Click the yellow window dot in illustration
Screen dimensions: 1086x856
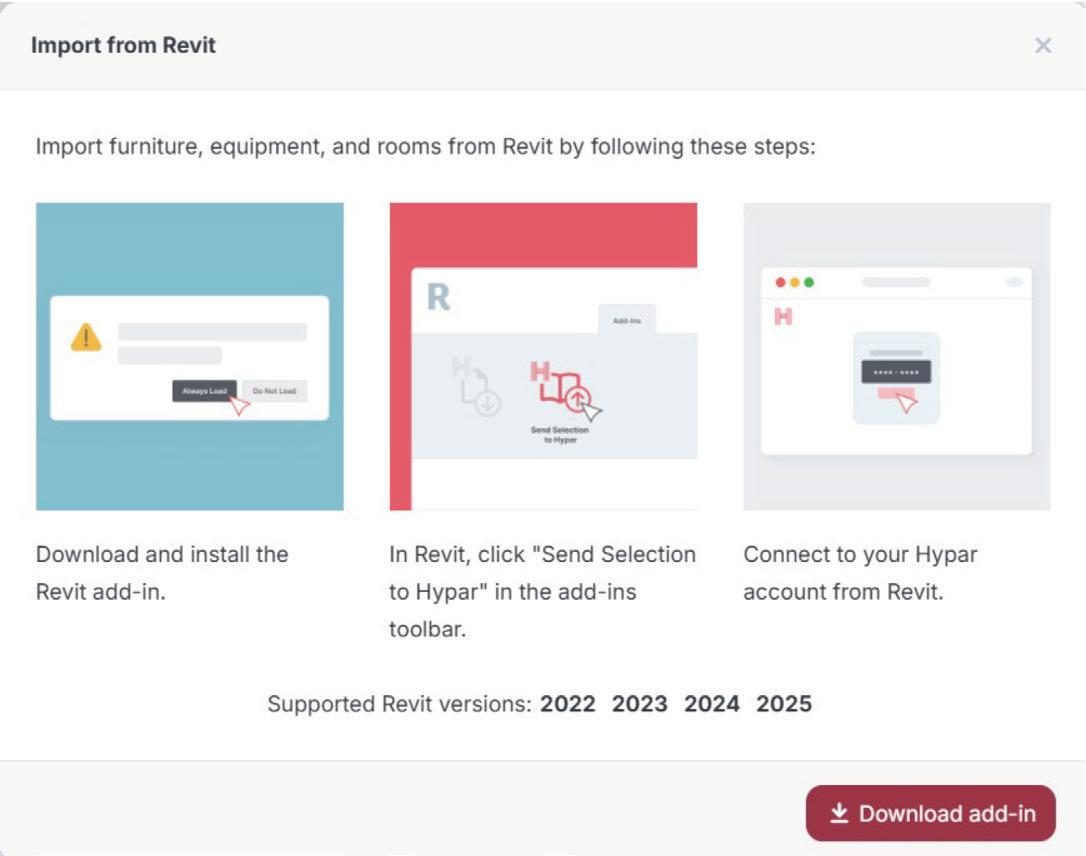794,283
